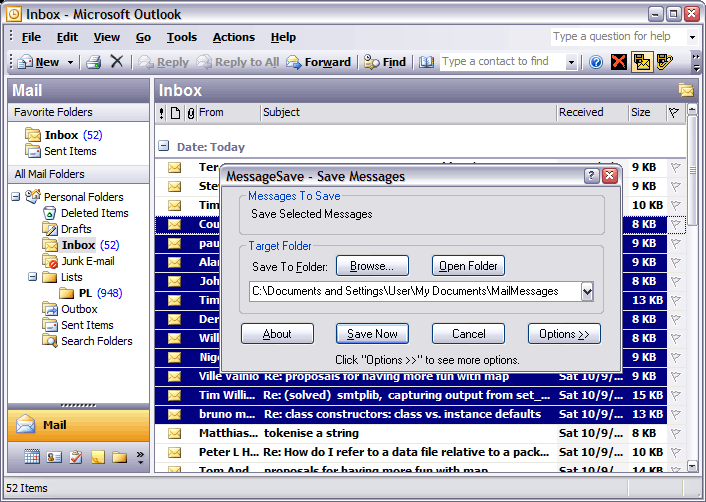This screenshot has height=502, width=706.
Task: Click the red X add-in toolbar icon
Action: pos(619,62)
